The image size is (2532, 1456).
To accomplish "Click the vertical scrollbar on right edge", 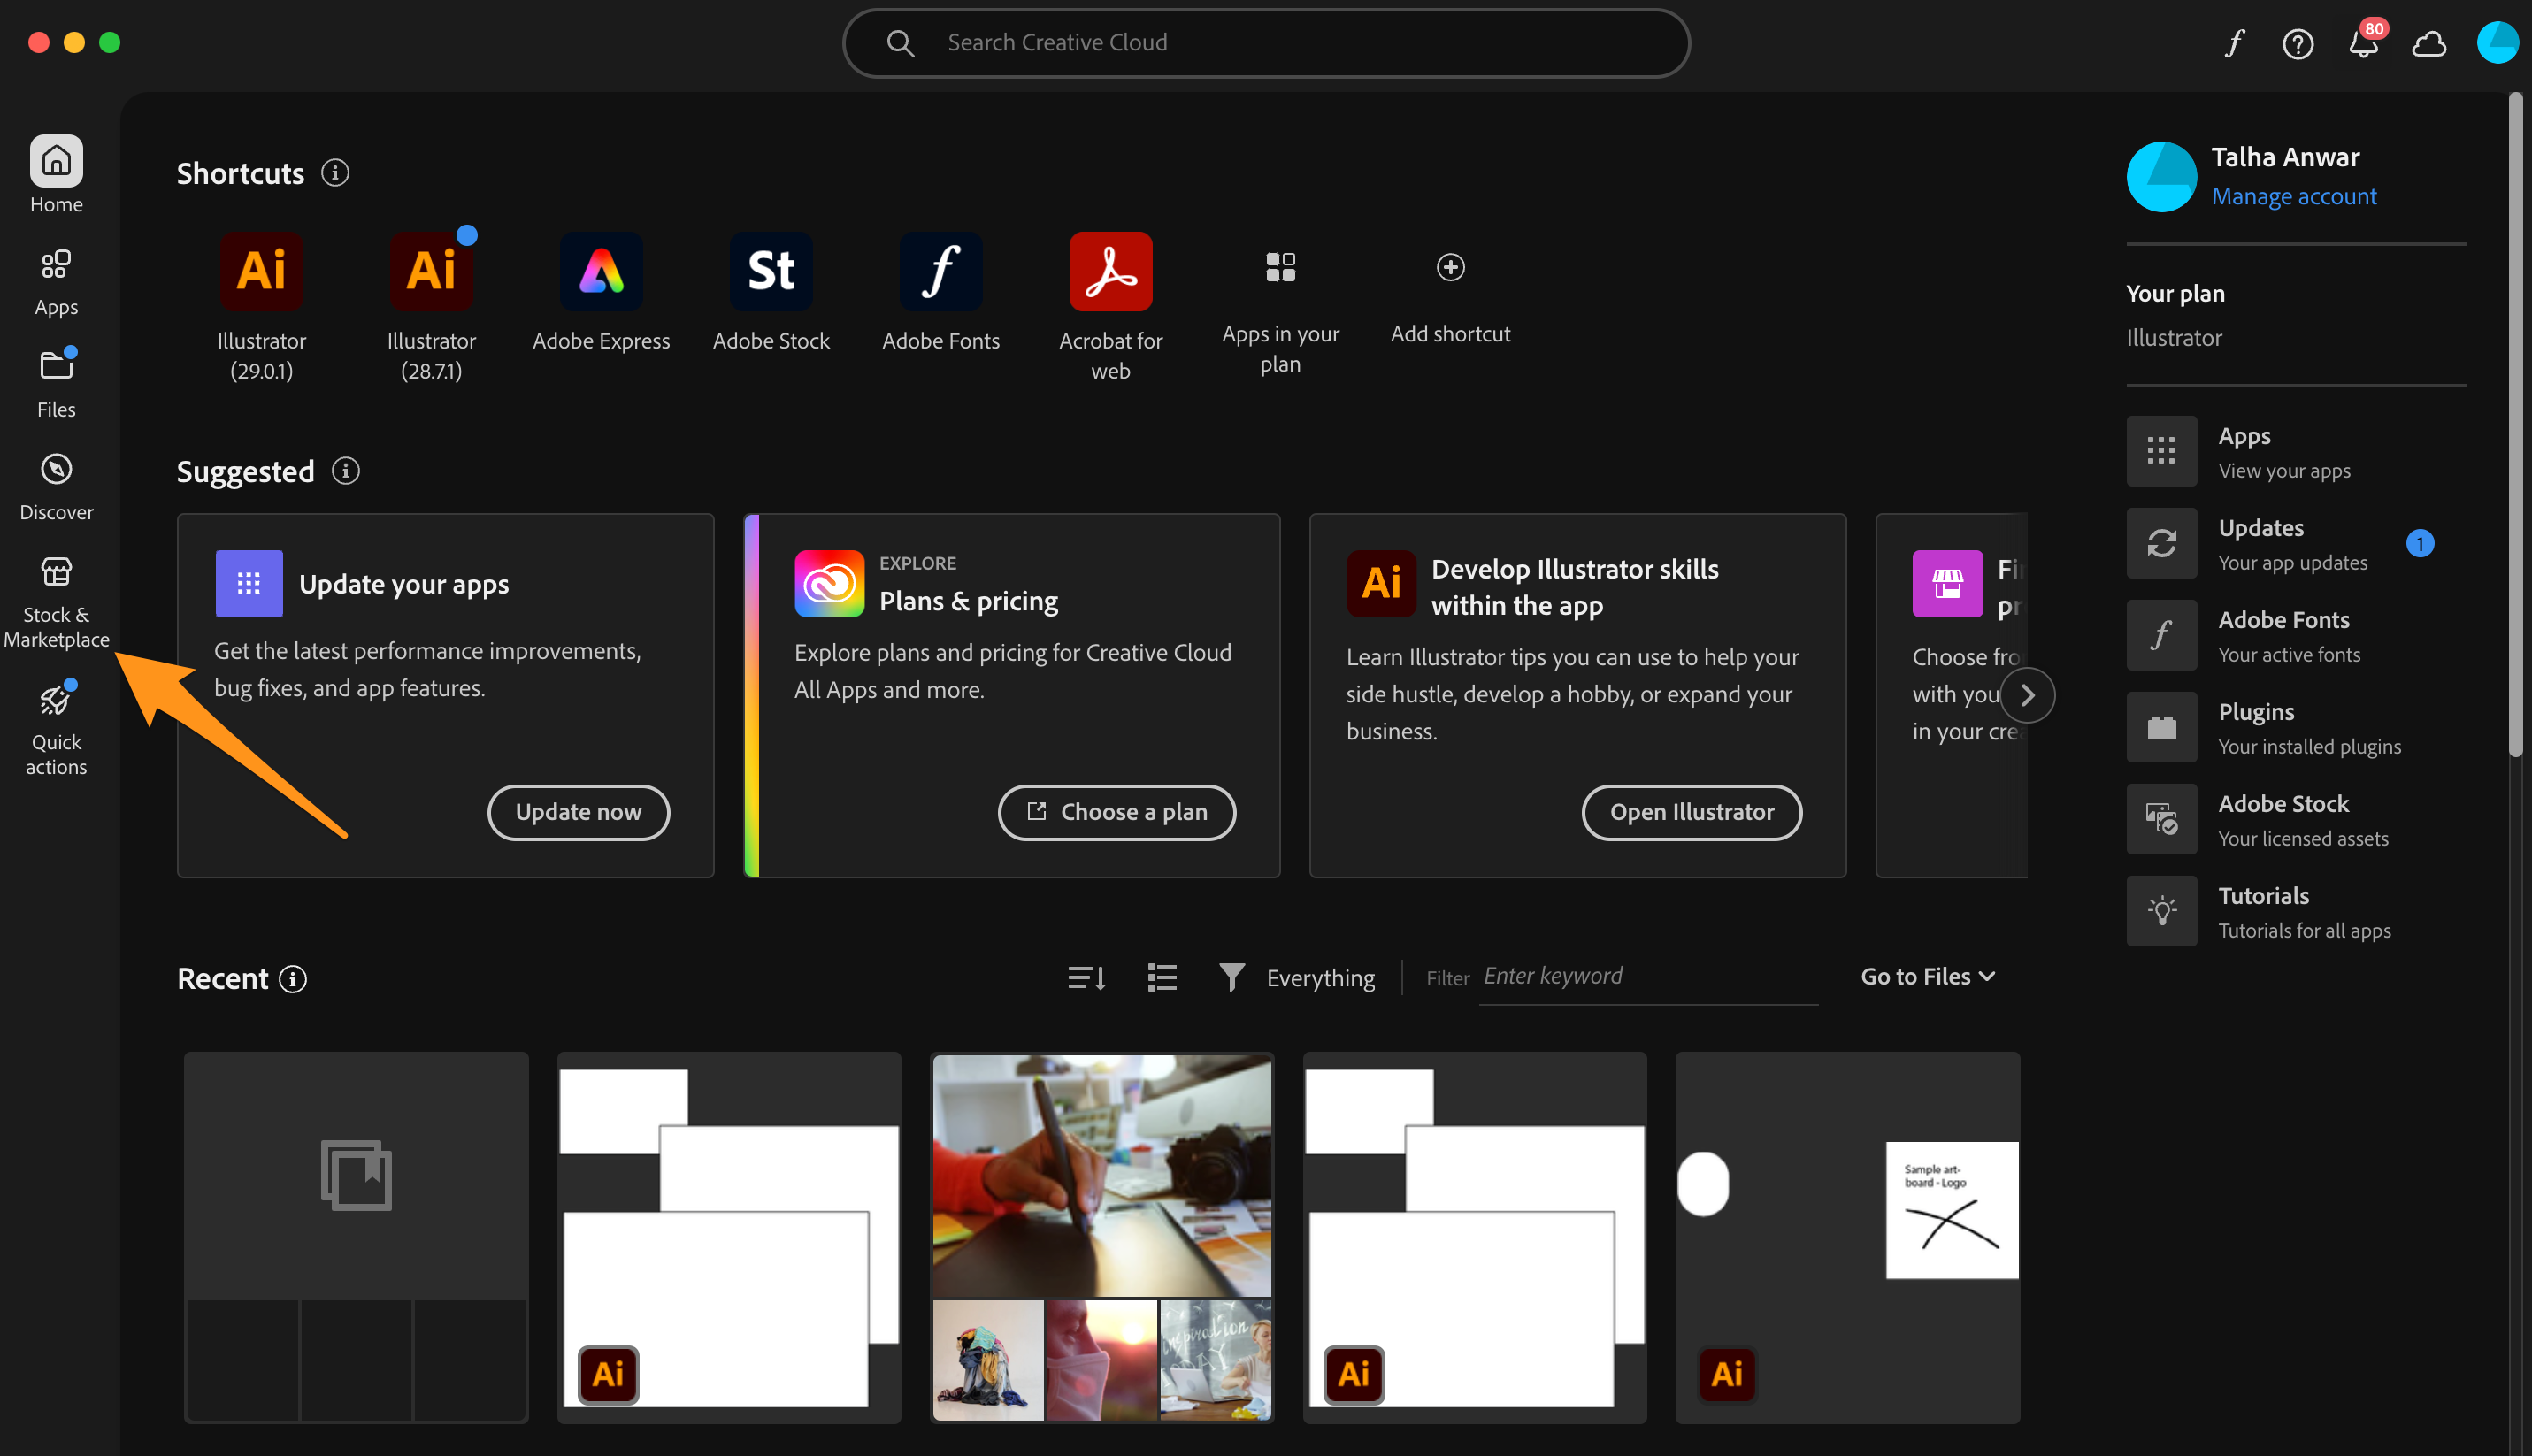I will point(2515,425).
